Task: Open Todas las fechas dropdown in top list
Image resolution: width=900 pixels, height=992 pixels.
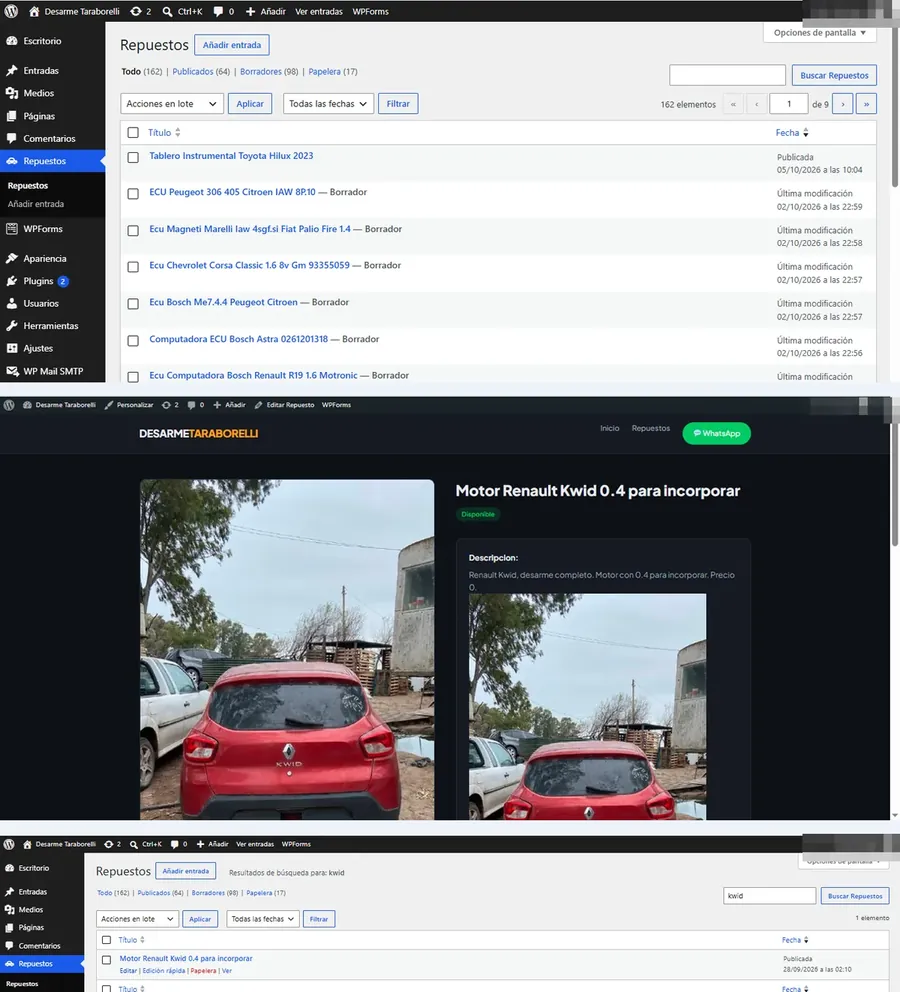Action: (328, 104)
